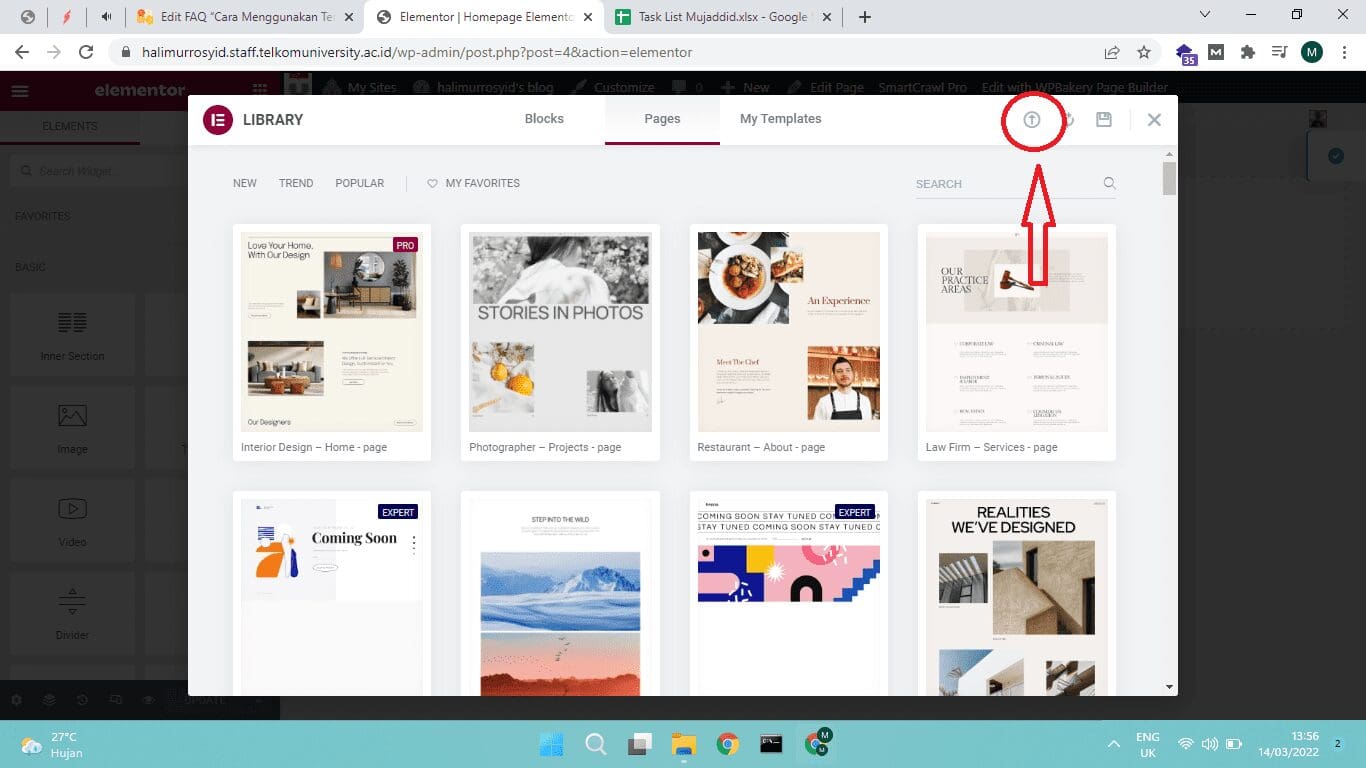This screenshot has height=768, width=1366.
Task: Select the Step Into The Wild template
Action: [x=560, y=593]
